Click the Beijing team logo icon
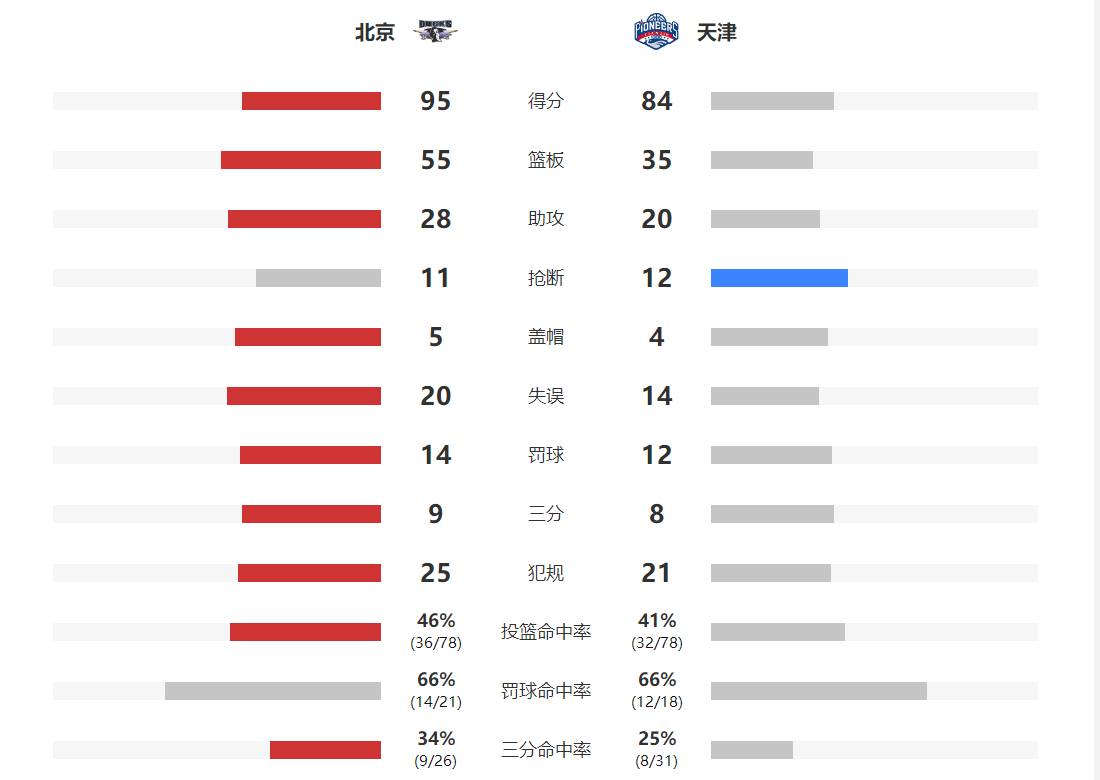The width and height of the screenshot is (1100, 780). [x=435, y=32]
